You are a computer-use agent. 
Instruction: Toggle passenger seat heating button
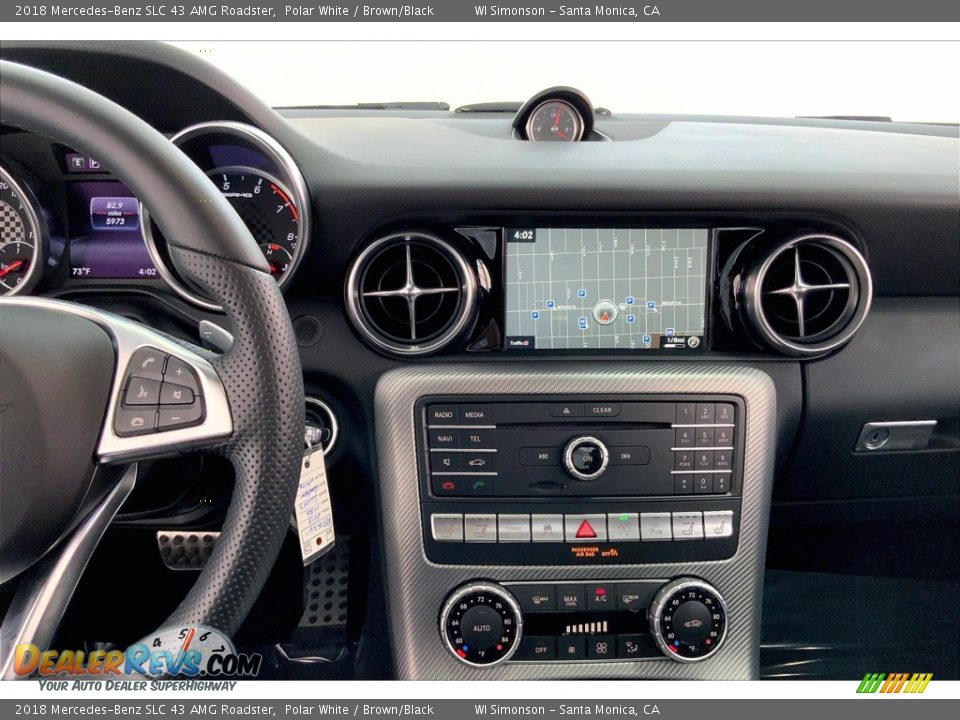click(718, 525)
